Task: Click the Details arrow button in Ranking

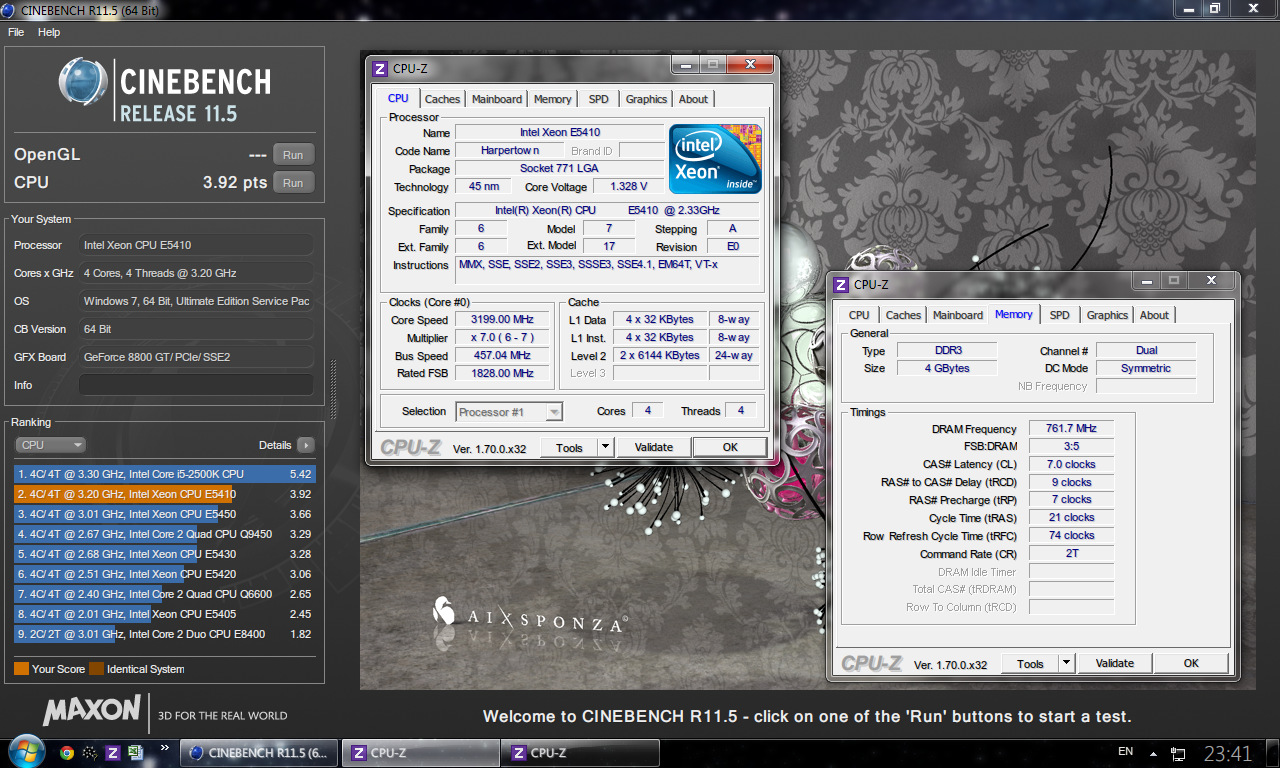Action: coord(305,445)
